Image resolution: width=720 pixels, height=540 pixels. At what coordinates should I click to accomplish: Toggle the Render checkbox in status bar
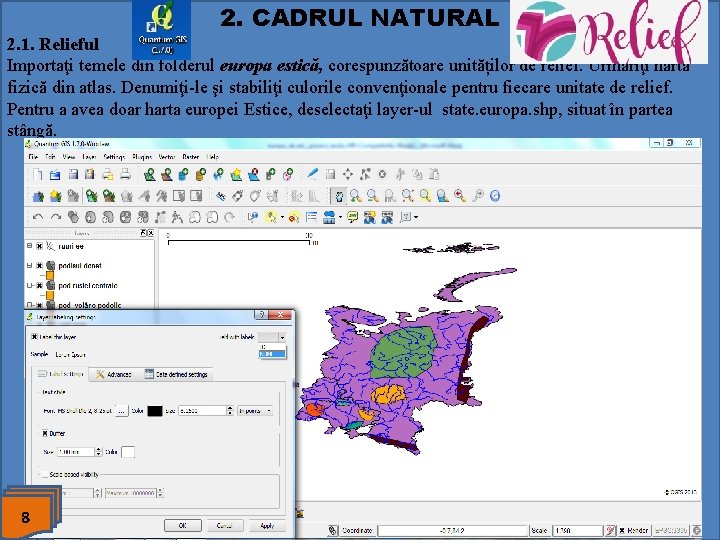click(x=623, y=530)
